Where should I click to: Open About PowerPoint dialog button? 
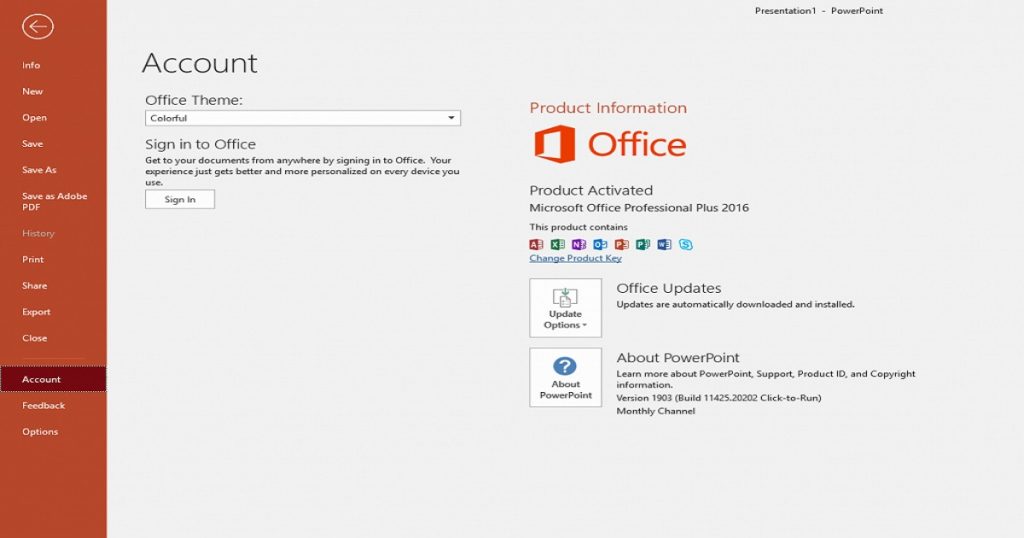566,377
